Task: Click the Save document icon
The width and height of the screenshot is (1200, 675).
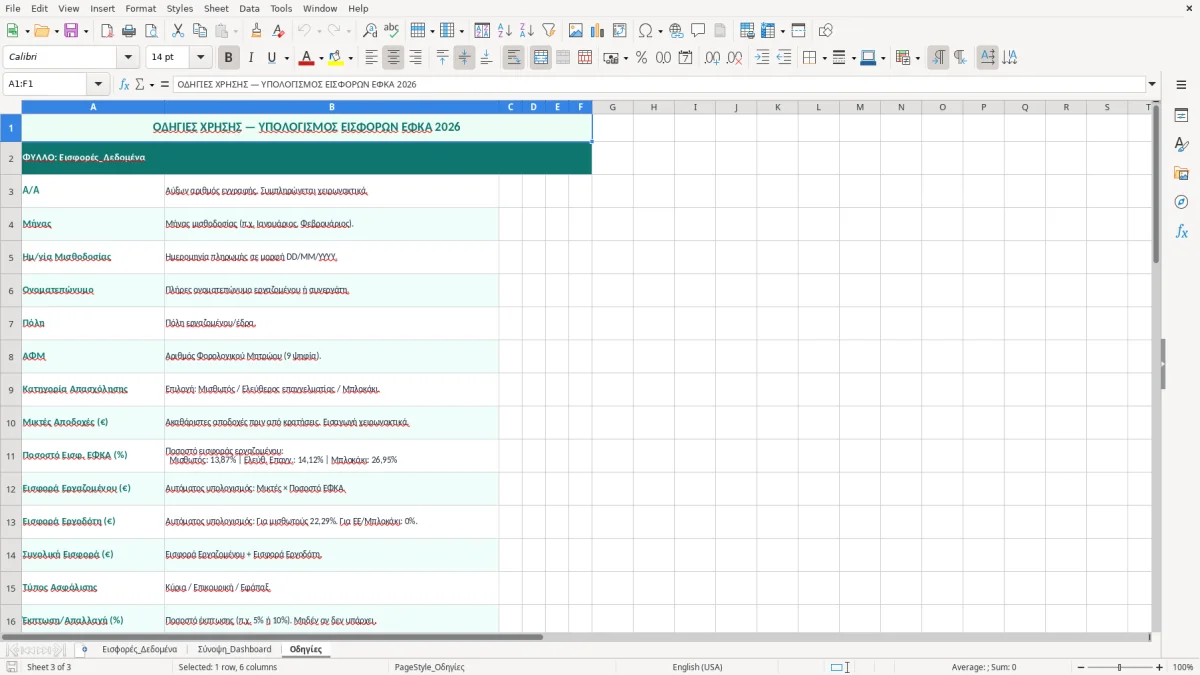Action: click(x=71, y=31)
